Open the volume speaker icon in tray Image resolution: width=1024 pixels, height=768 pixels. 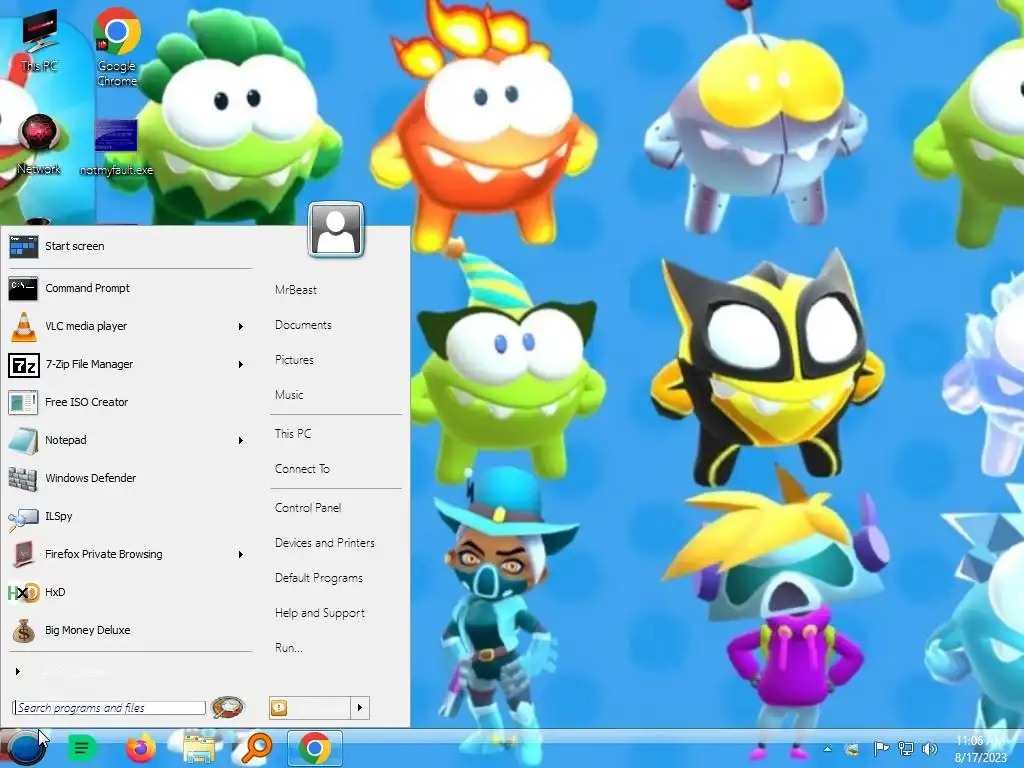point(929,748)
